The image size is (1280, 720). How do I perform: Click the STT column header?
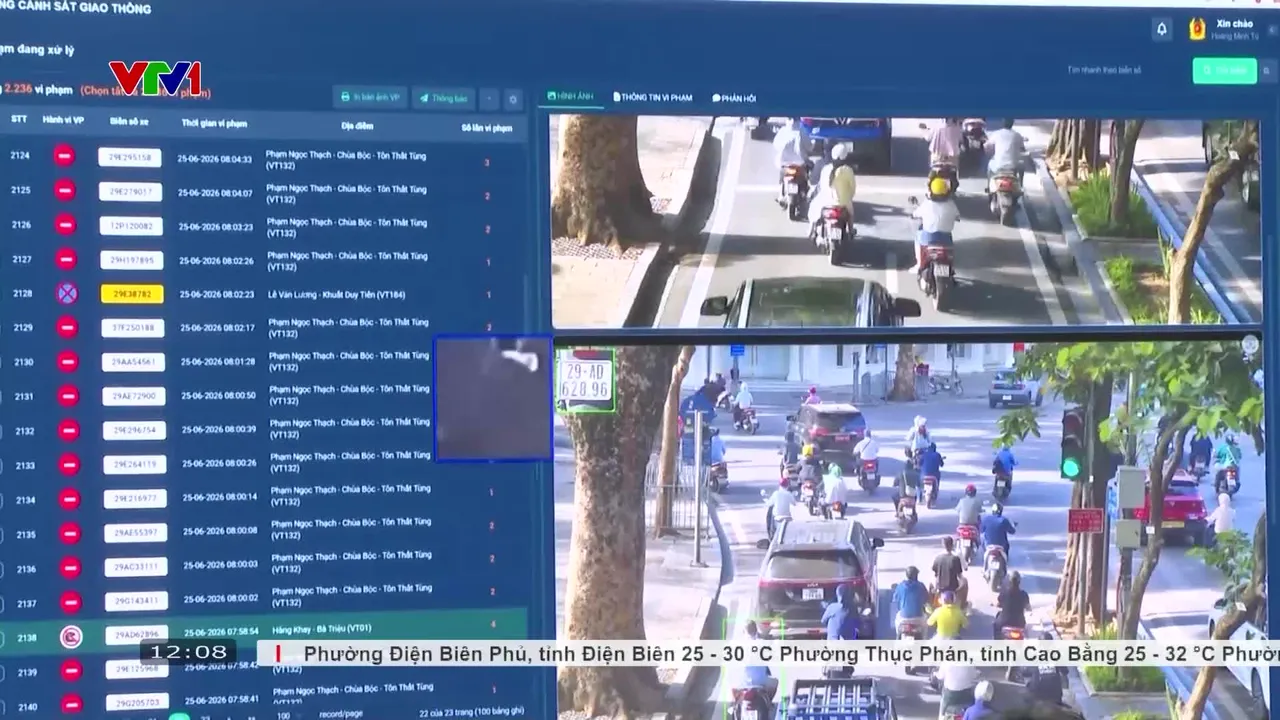pos(19,118)
